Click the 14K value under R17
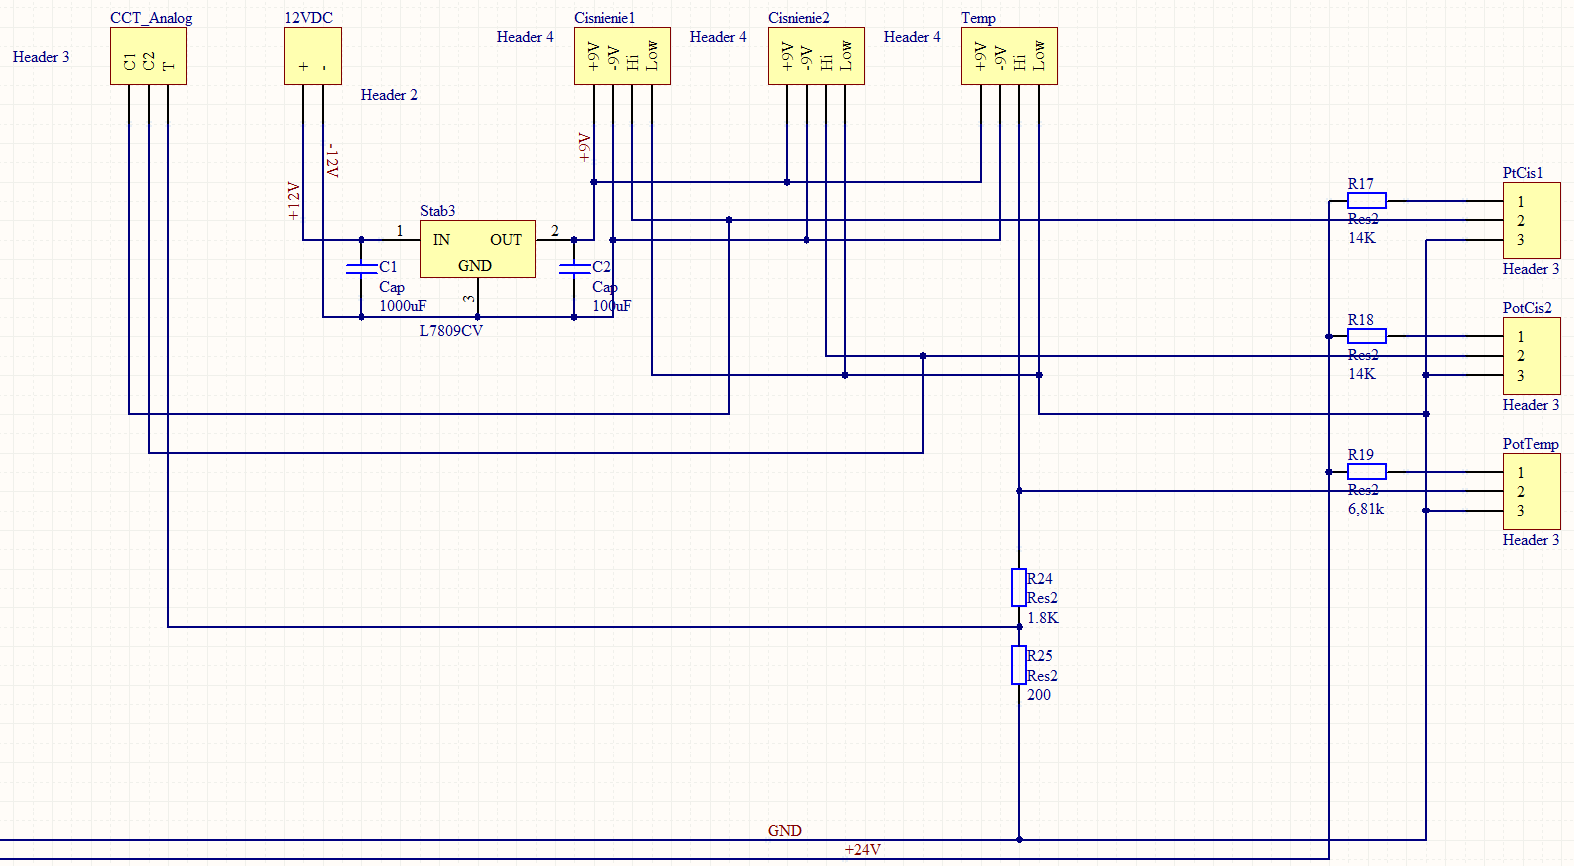1574x866 pixels. [x=1362, y=238]
